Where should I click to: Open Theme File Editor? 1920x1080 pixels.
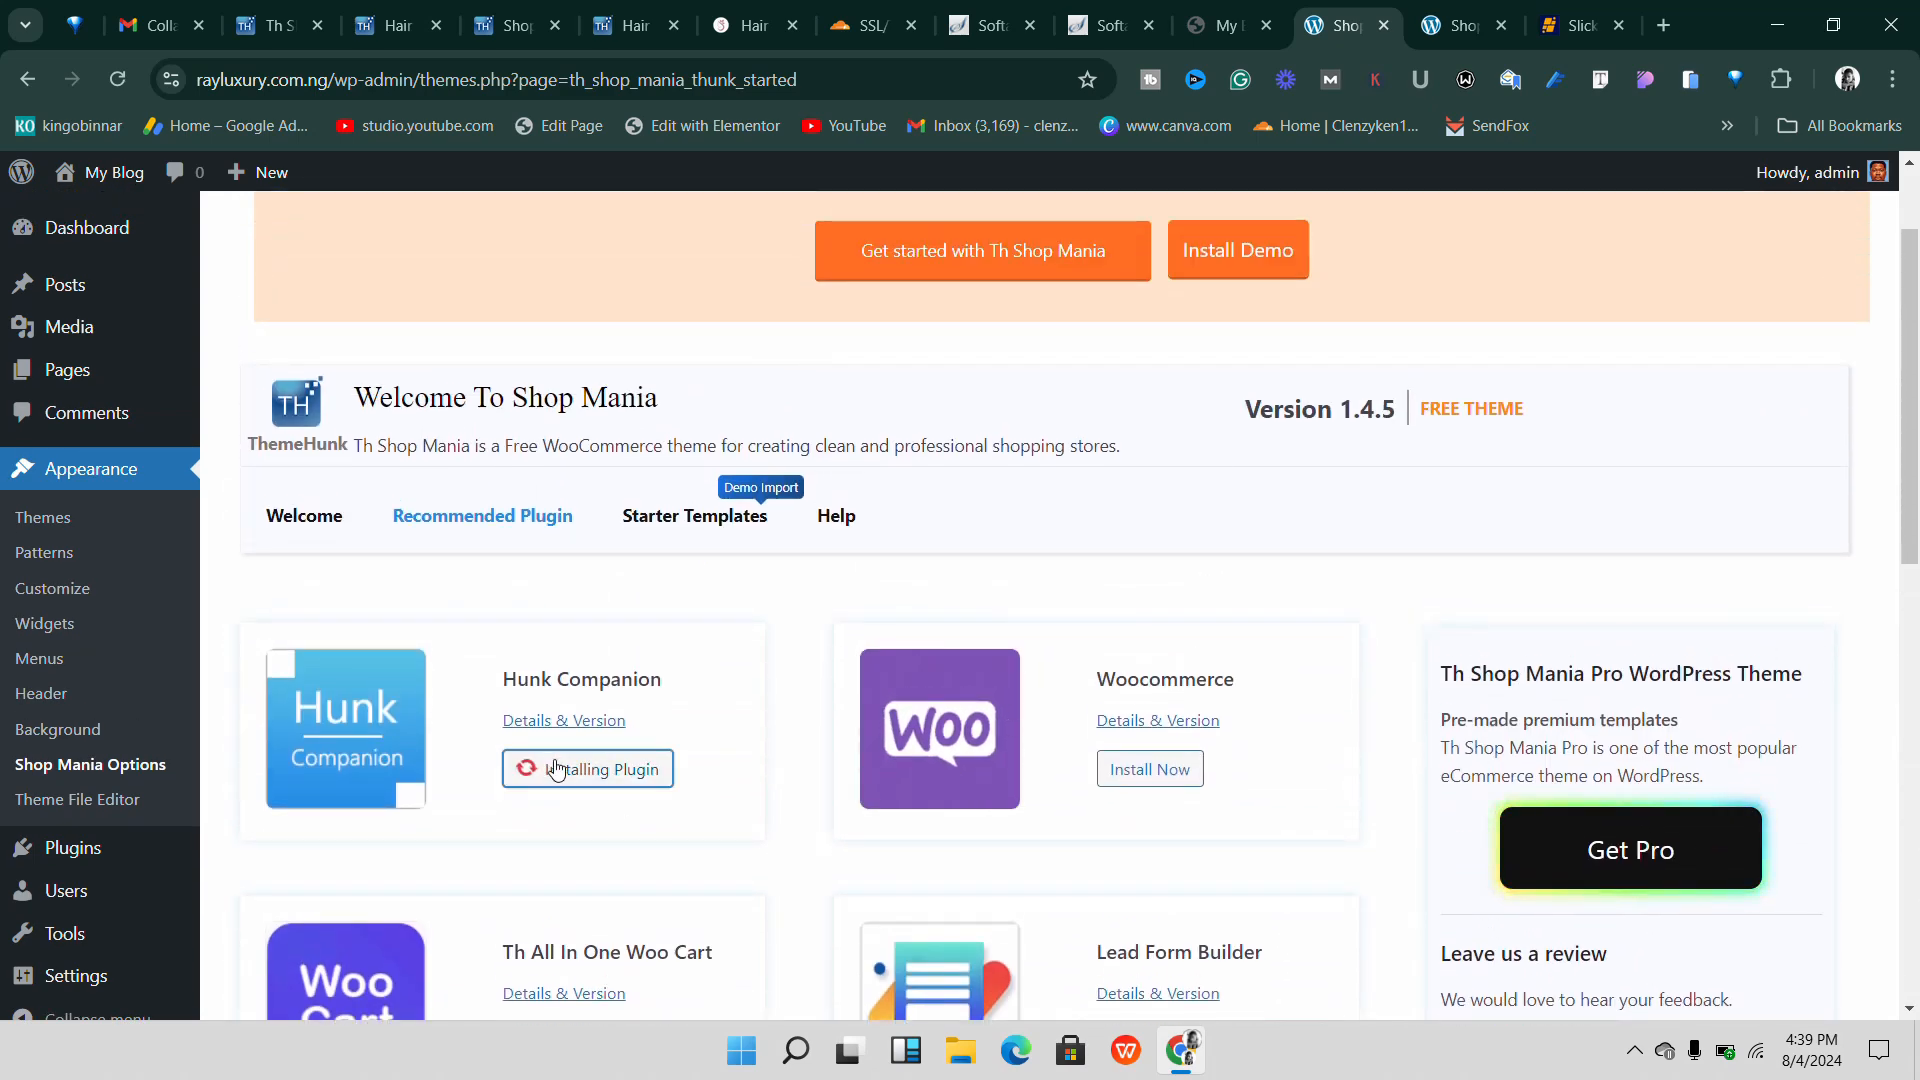click(77, 799)
